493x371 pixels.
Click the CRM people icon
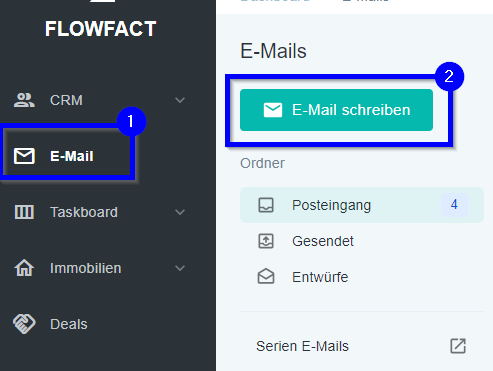(x=24, y=100)
